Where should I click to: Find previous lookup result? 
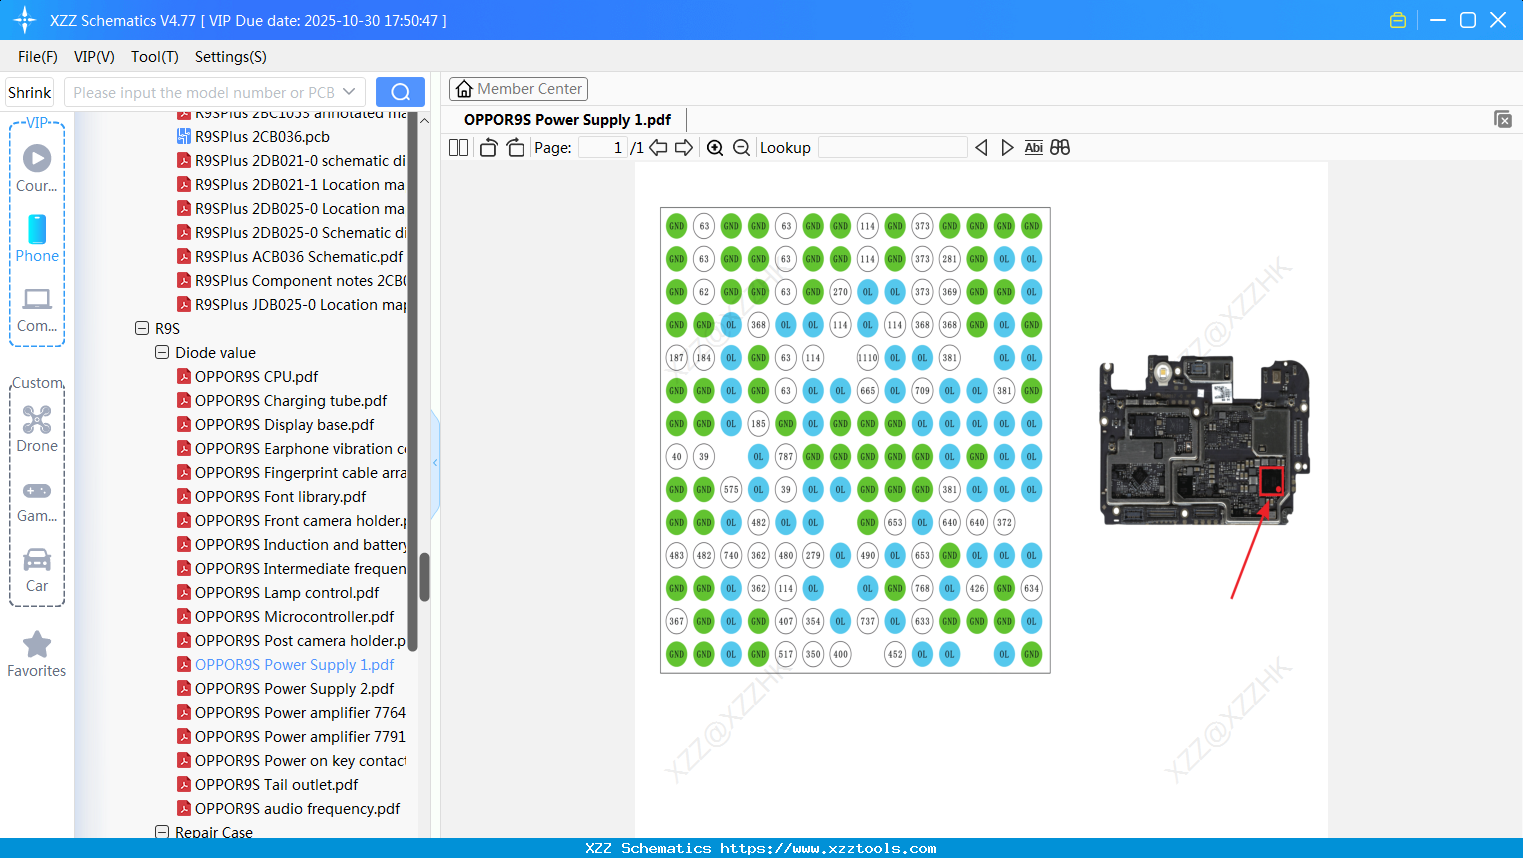coord(981,148)
